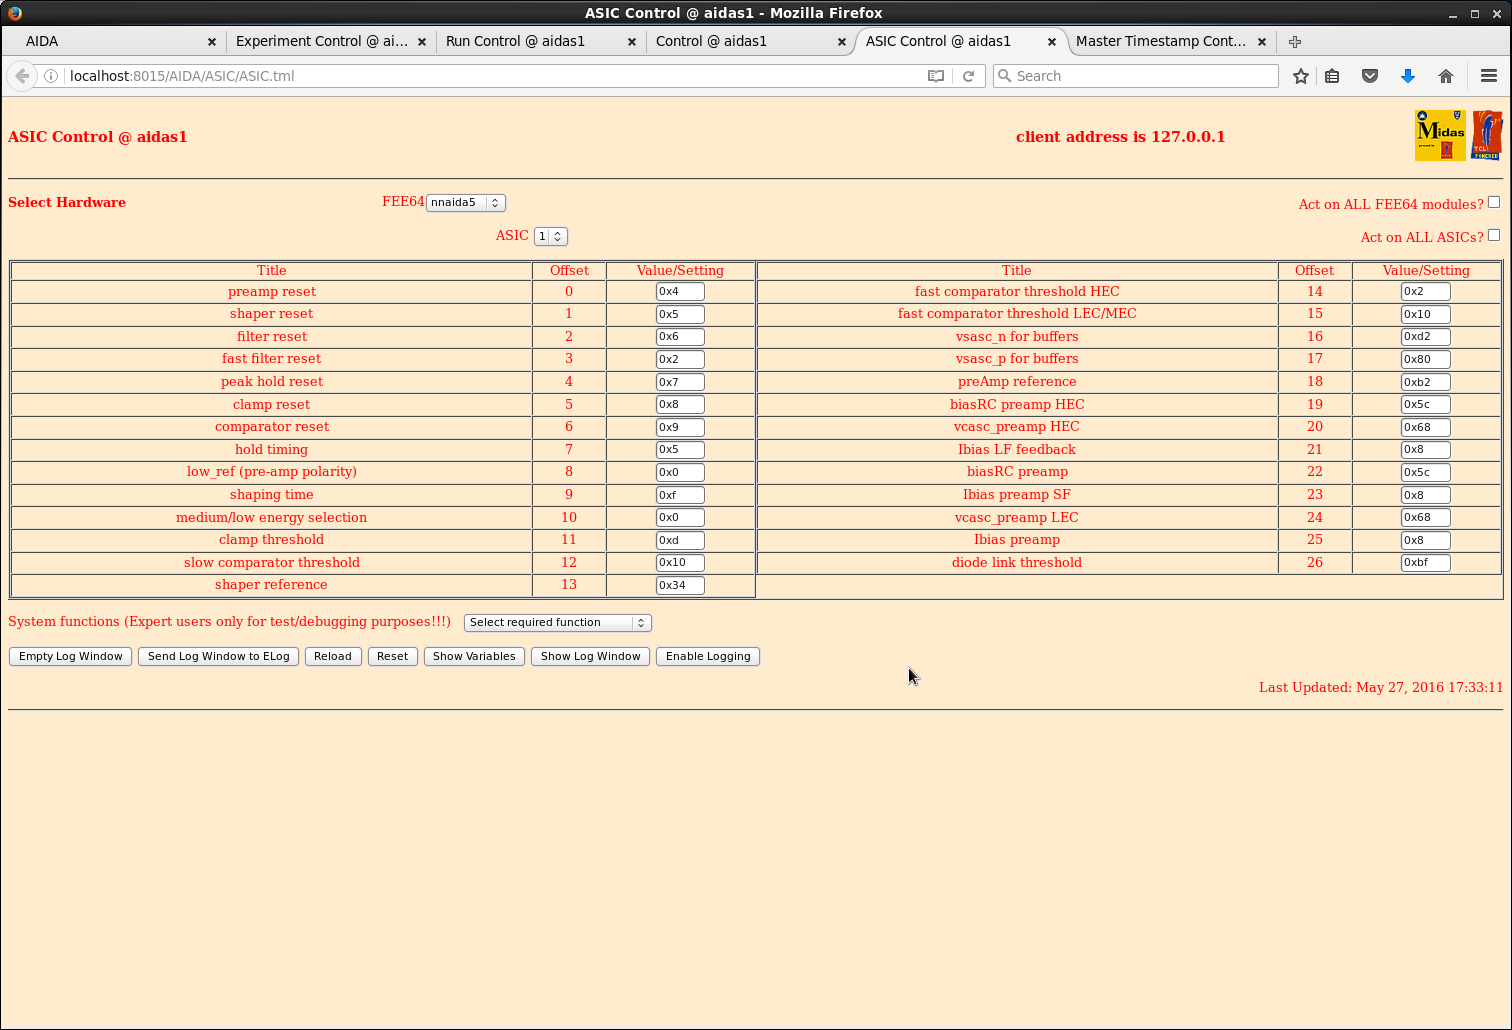This screenshot has width=1512, height=1030.
Task: Close the Run Control tab
Action: [632, 42]
